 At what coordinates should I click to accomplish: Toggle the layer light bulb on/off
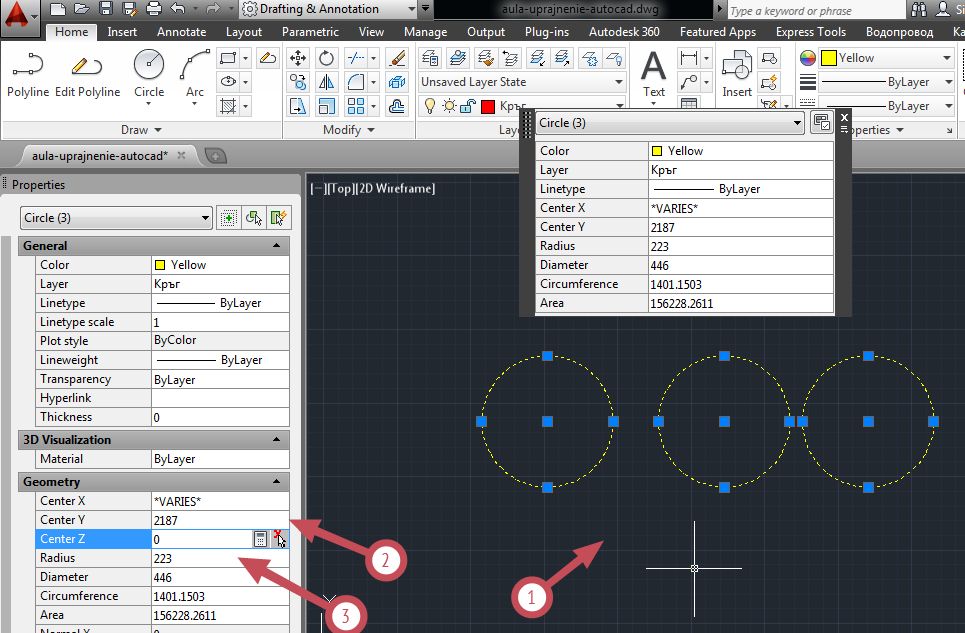click(x=430, y=106)
